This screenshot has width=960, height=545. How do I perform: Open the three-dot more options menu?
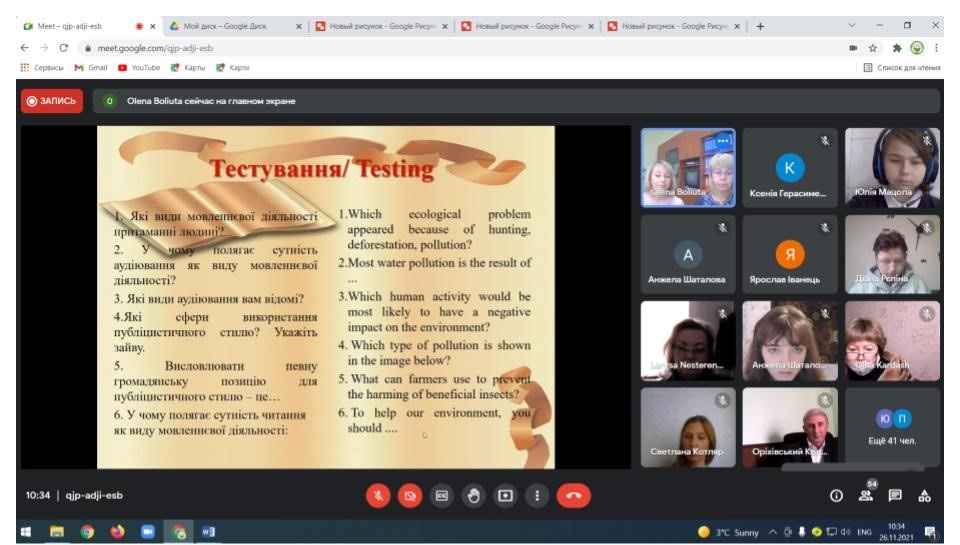pyautogui.click(x=538, y=495)
